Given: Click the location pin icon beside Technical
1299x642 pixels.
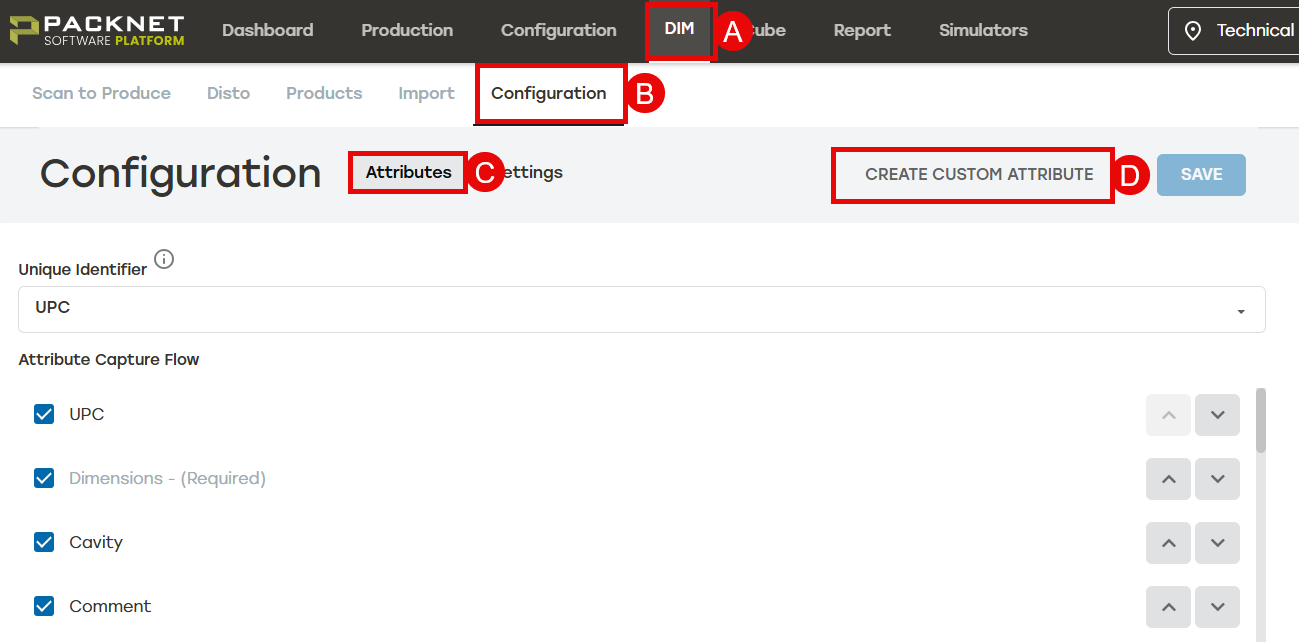Looking at the screenshot, I should tap(1193, 31).
